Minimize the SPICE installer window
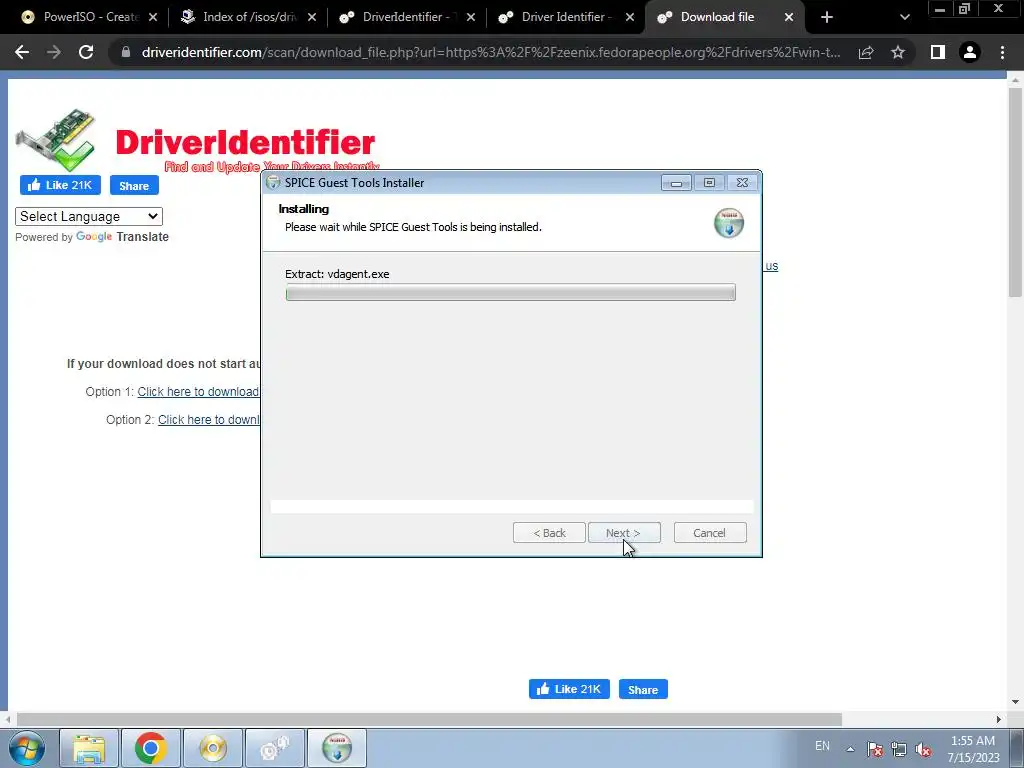Screen dimensions: 1024x768 [x=676, y=183]
